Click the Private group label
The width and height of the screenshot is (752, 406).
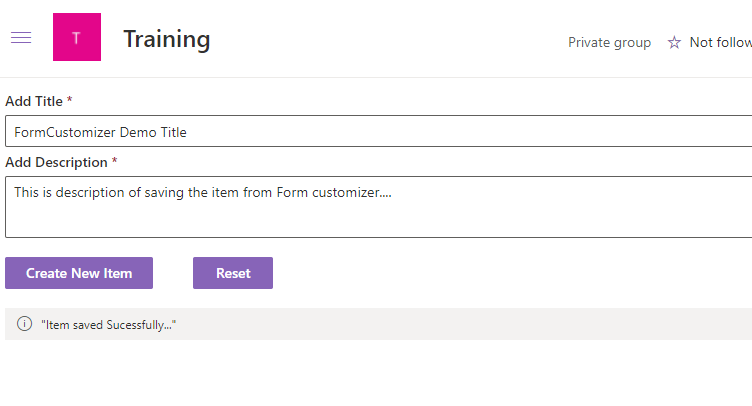(x=609, y=42)
